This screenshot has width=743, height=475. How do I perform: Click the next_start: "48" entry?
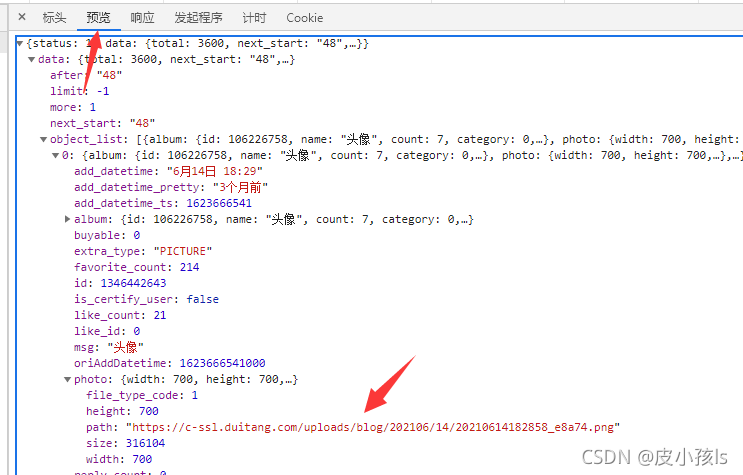[x=103, y=123]
